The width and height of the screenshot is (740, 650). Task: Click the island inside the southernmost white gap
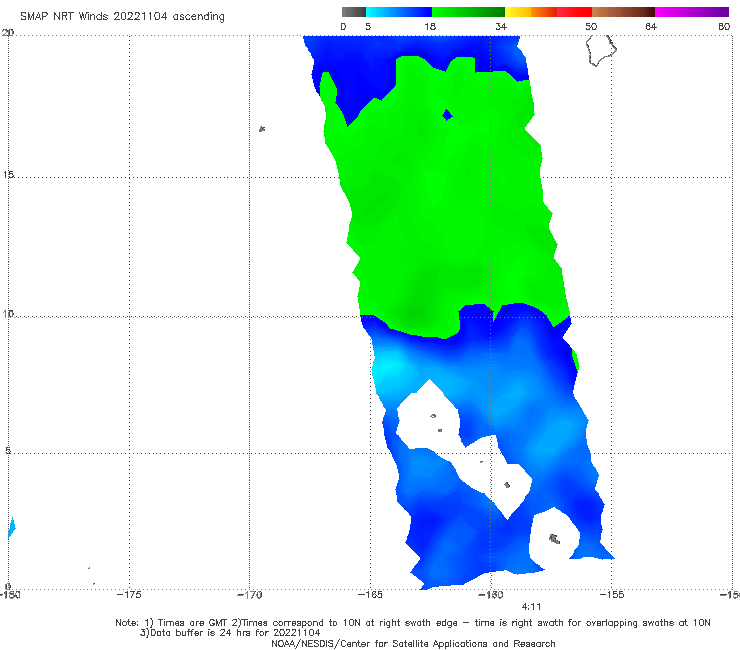pos(555,539)
